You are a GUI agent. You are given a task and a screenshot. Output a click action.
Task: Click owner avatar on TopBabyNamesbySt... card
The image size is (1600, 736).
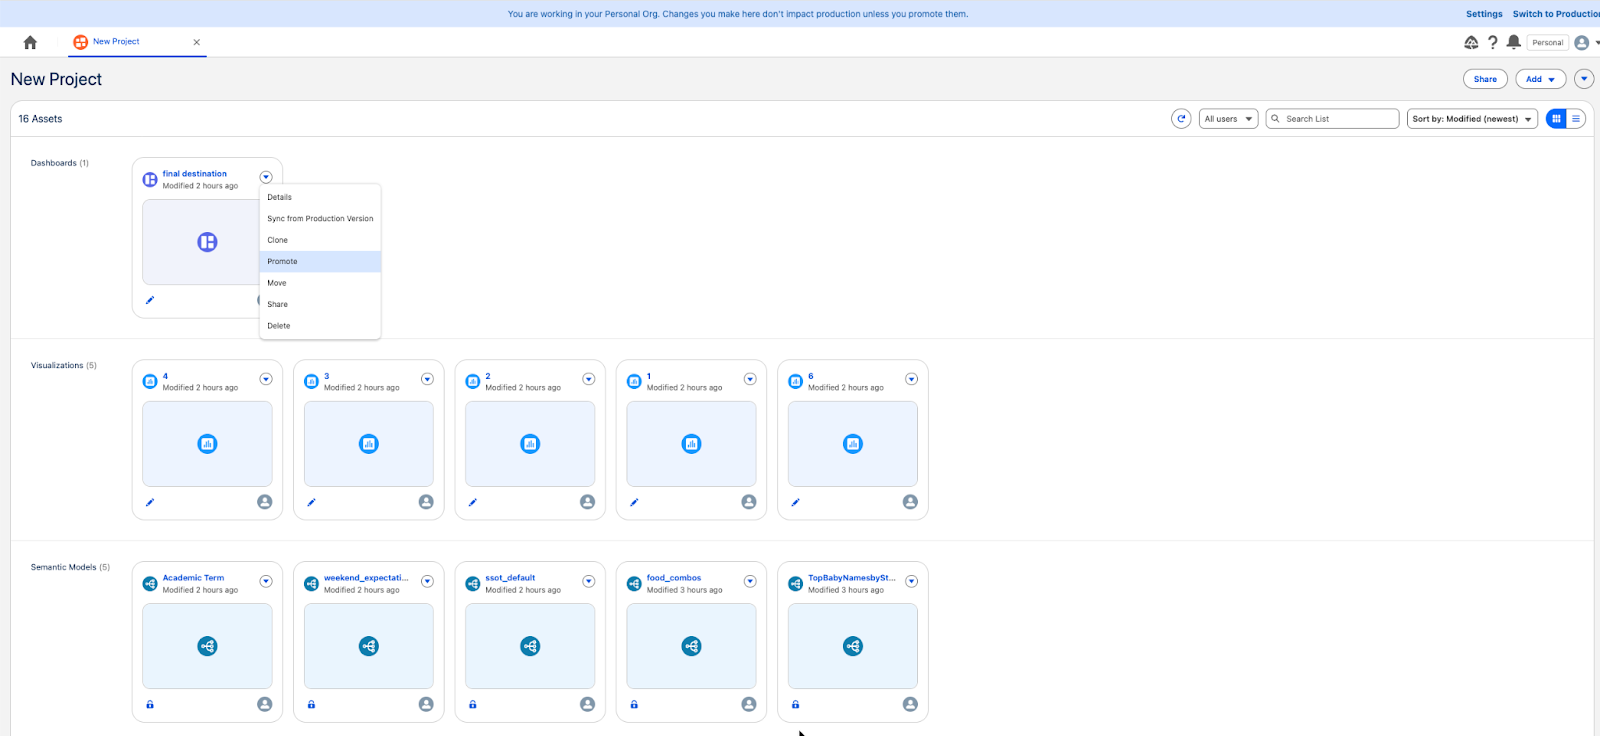pyautogui.click(x=910, y=704)
